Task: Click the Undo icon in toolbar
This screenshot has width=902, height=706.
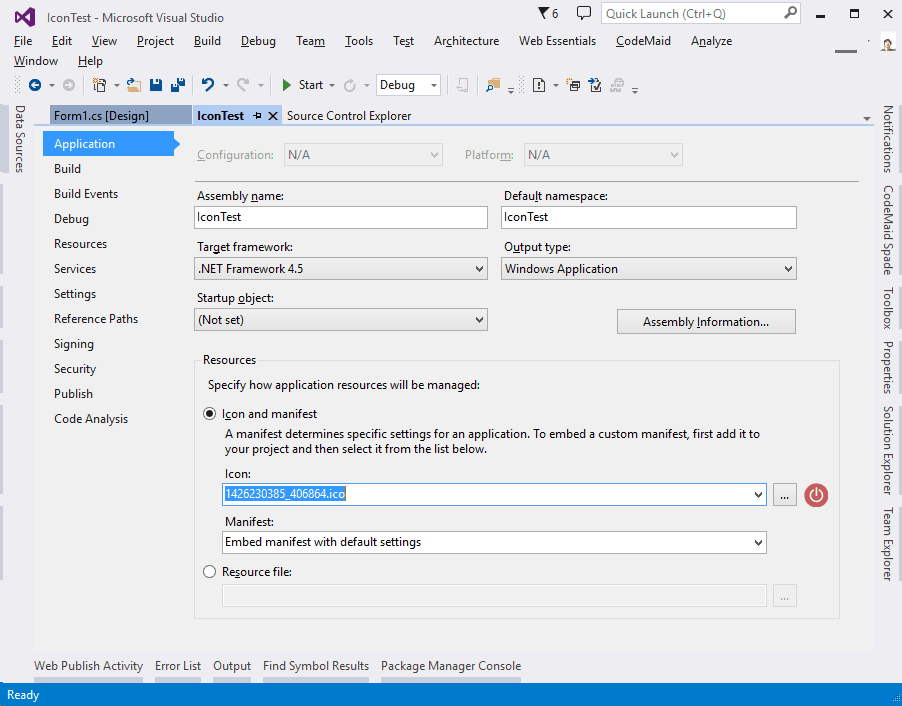Action: (207, 86)
